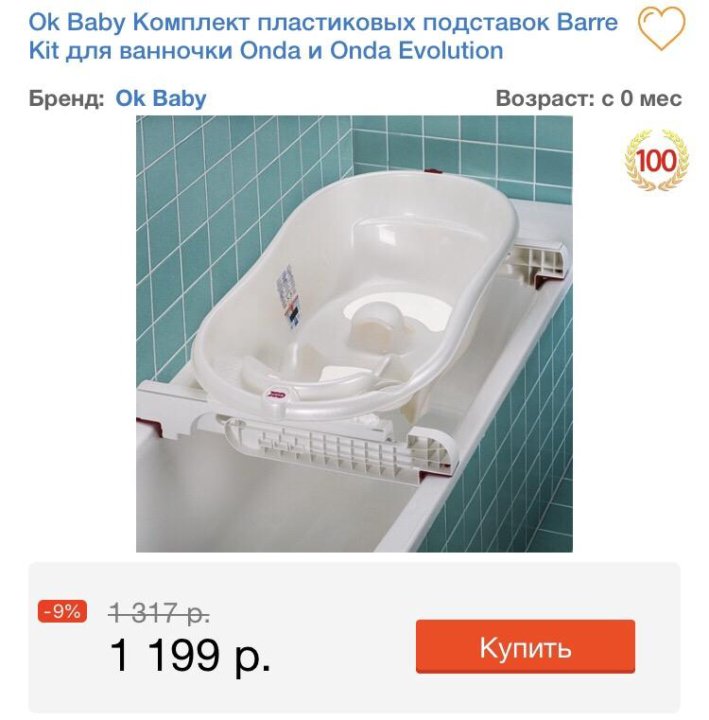This screenshot has height=720, width=709.
Task: Click the current price 1 199 р.
Action: click(x=190, y=656)
